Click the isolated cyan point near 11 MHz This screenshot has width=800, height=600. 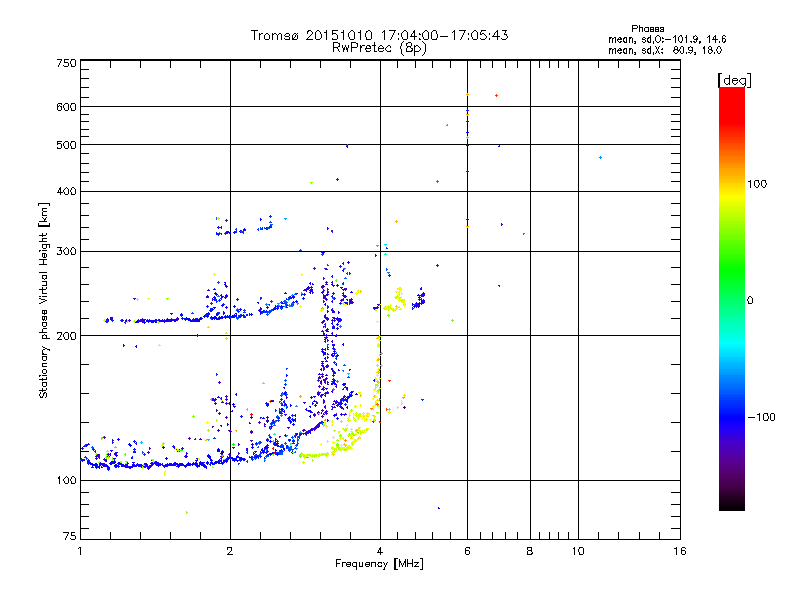click(601, 158)
